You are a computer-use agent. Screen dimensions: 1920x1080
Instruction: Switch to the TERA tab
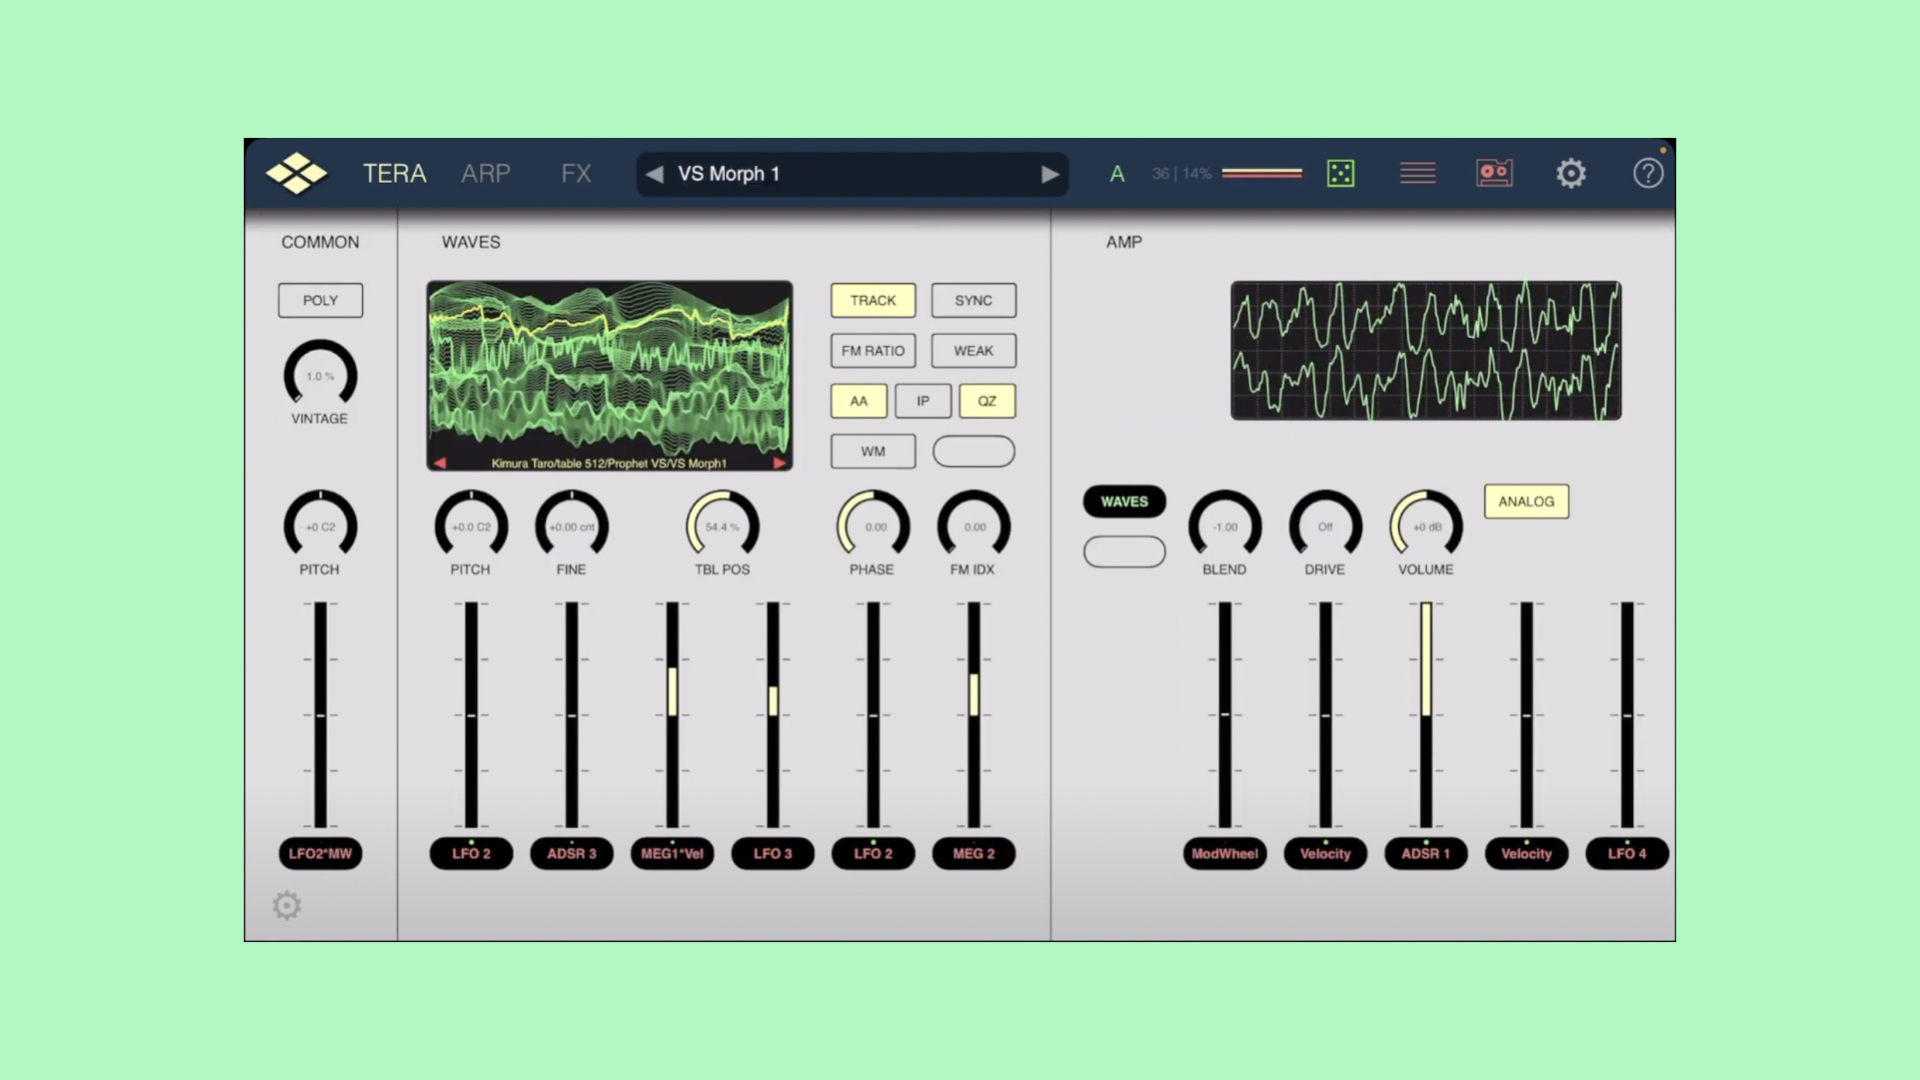tap(394, 174)
